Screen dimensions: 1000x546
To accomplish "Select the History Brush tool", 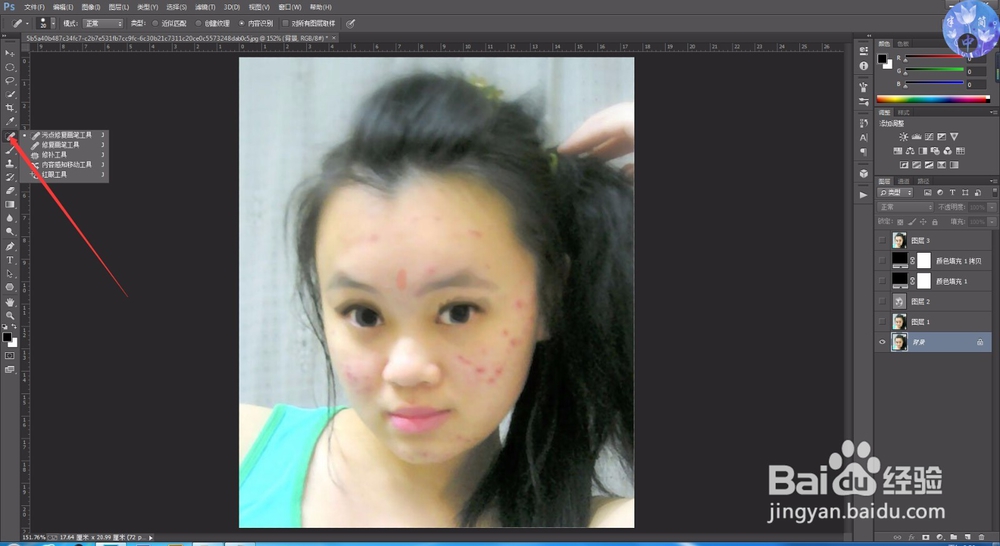I will pos(10,177).
